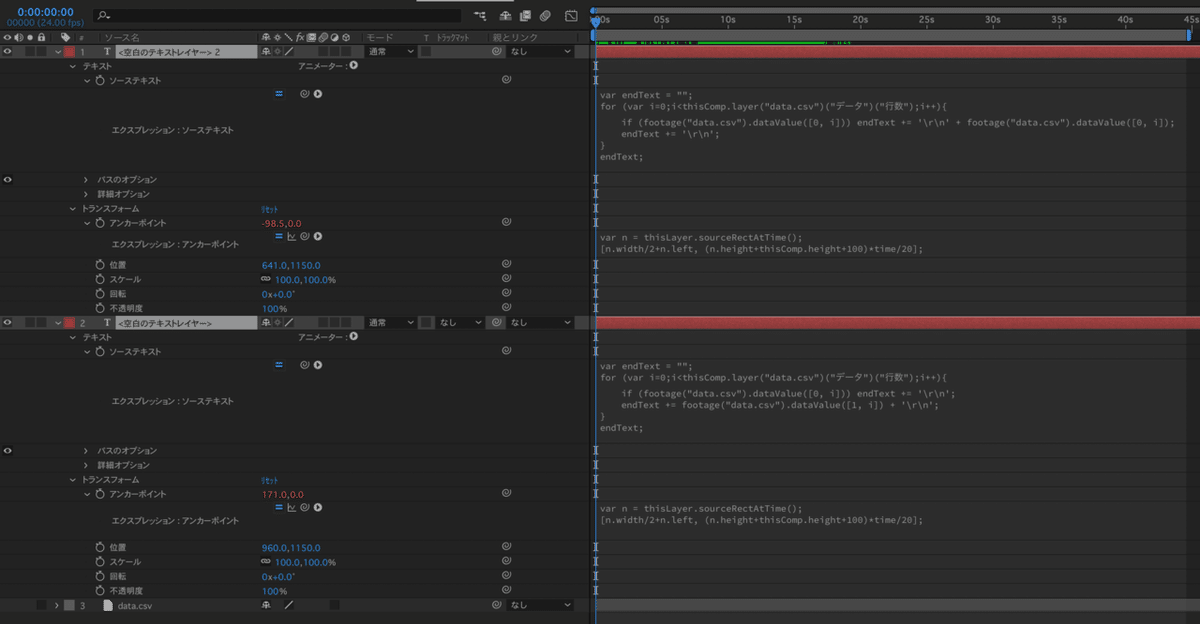Click the stopwatch for layer 1 アンカーポイント

[x=100, y=223]
